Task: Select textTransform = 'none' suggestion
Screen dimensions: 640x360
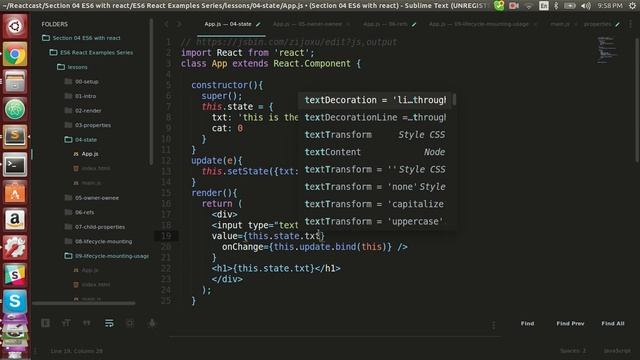Action: pyautogui.click(x=376, y=187)
